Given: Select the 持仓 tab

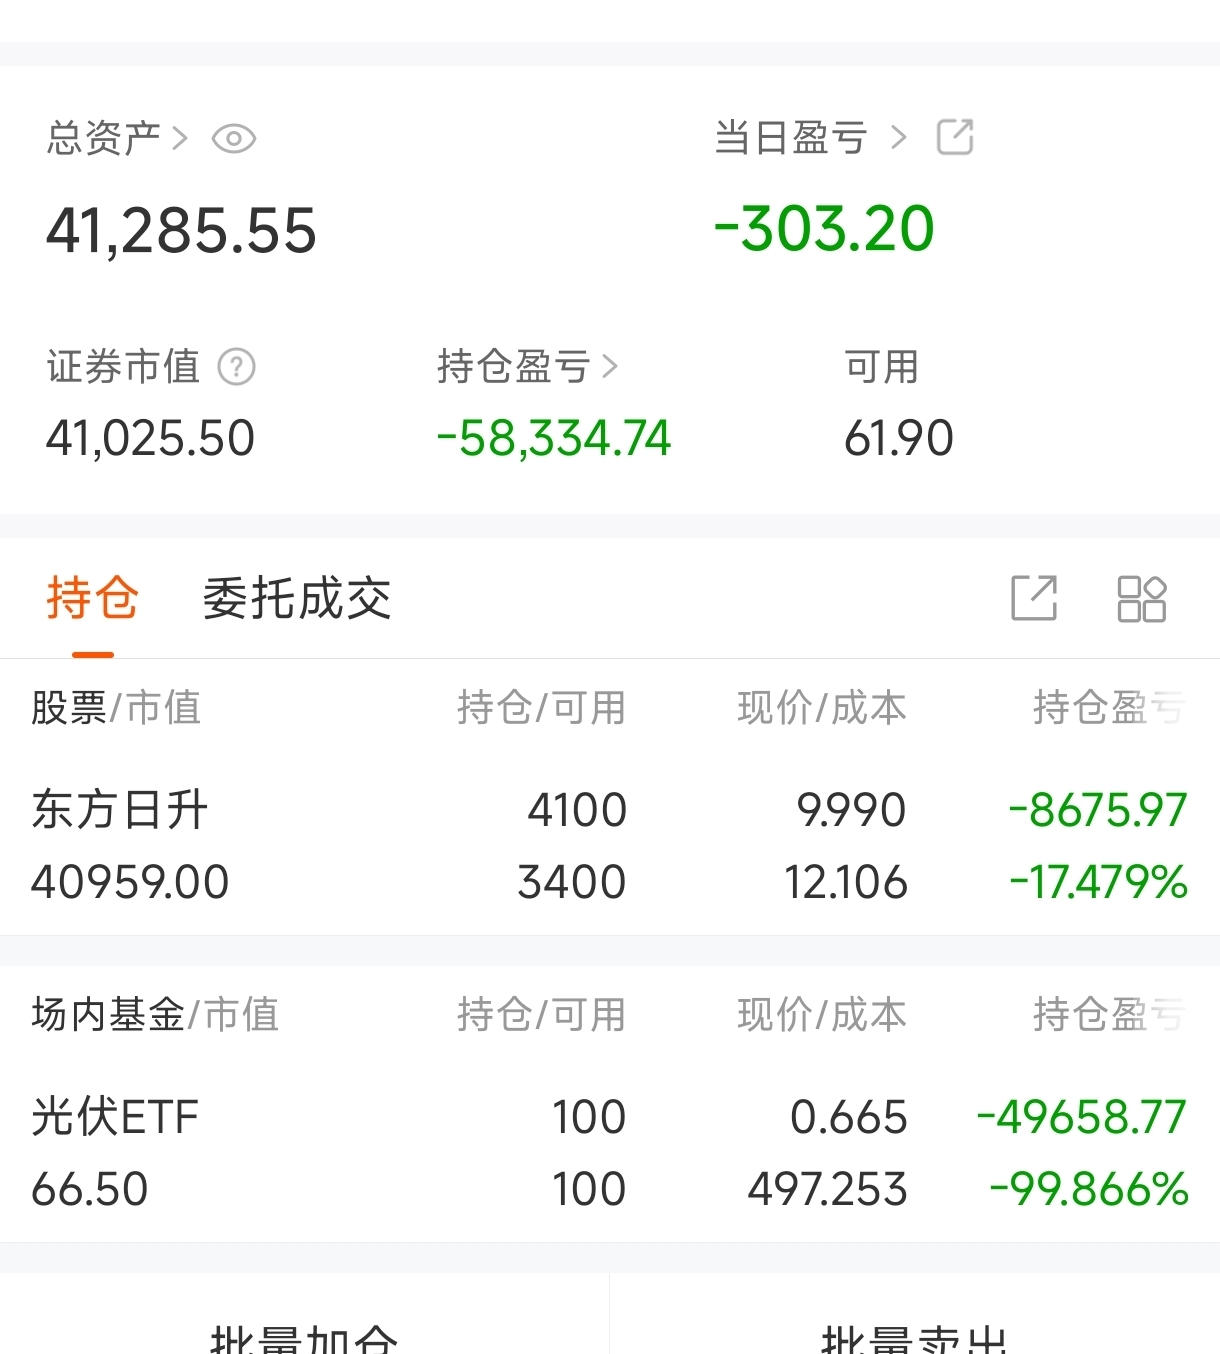Looking at the screenshot, I should [92, 599].
